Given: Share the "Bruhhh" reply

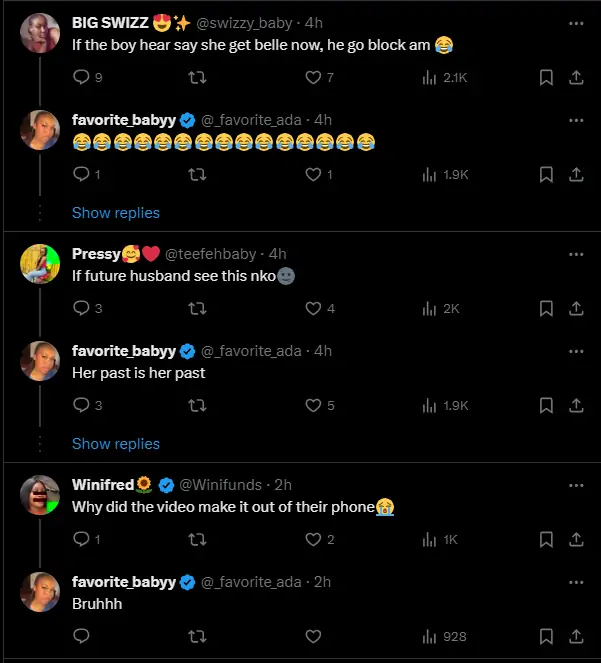Looking at the screenshot, I should pyautogui.click(x=576, y=636).
